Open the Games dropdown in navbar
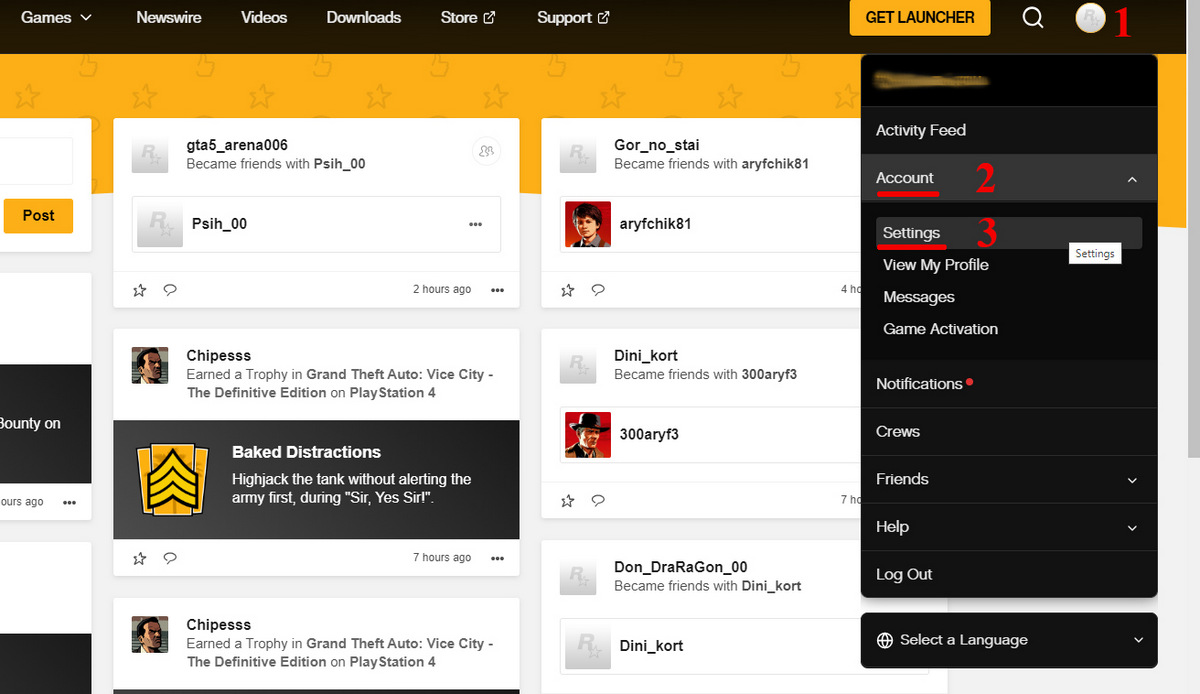 [56, 18]
